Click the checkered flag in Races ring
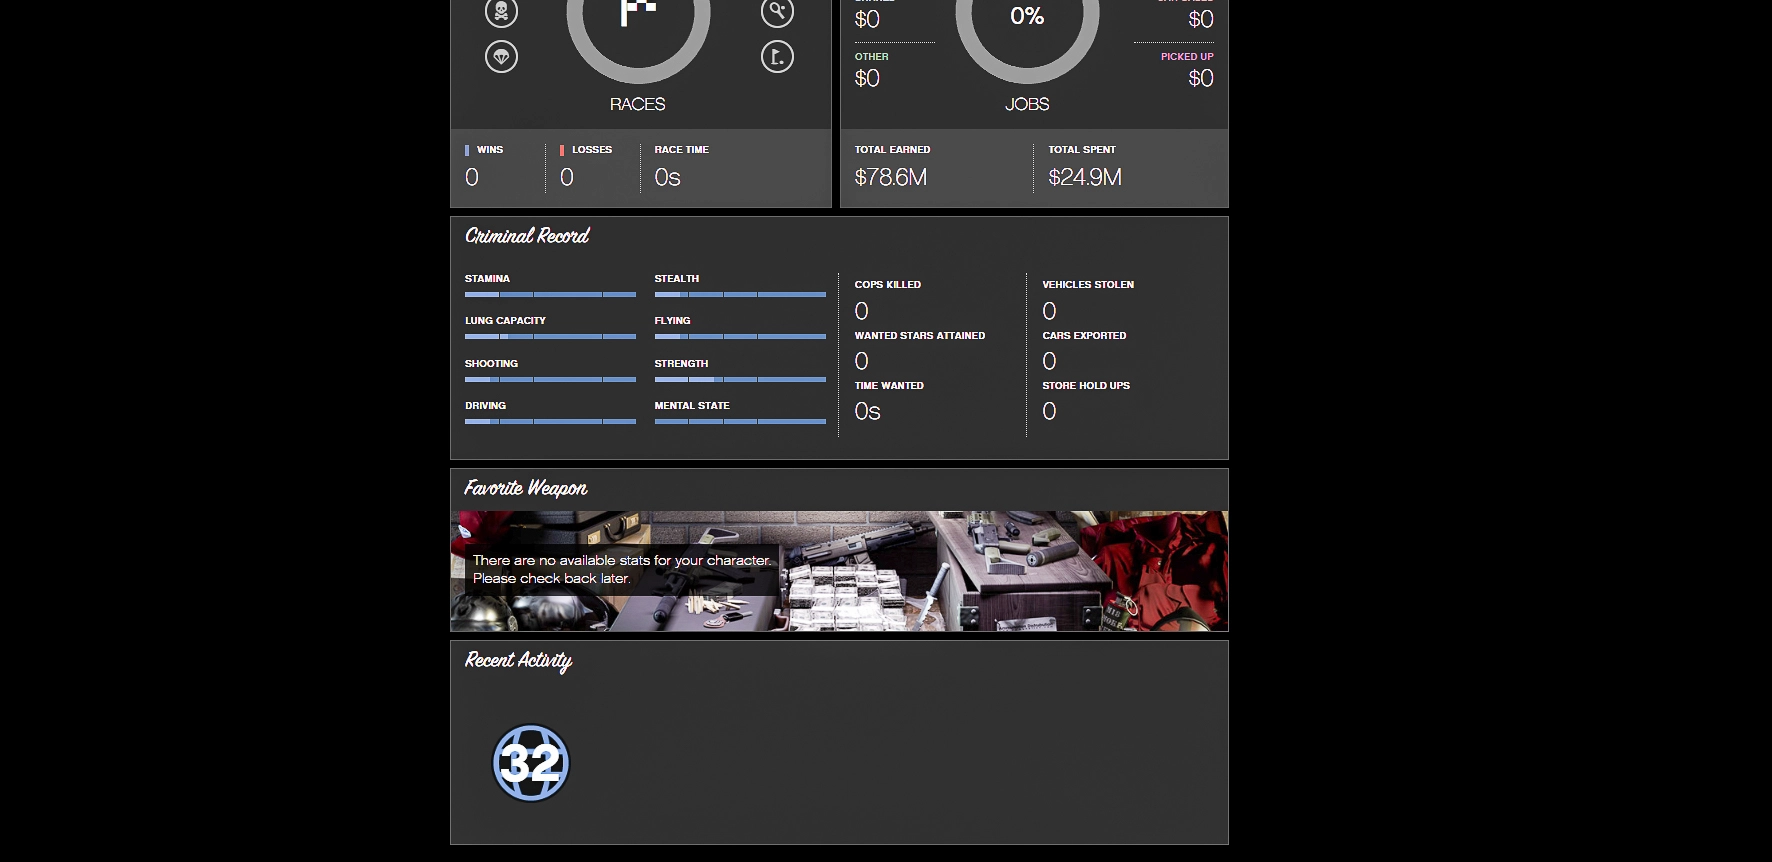Viewport: 1772px width, 862px height. pos(638,13)
